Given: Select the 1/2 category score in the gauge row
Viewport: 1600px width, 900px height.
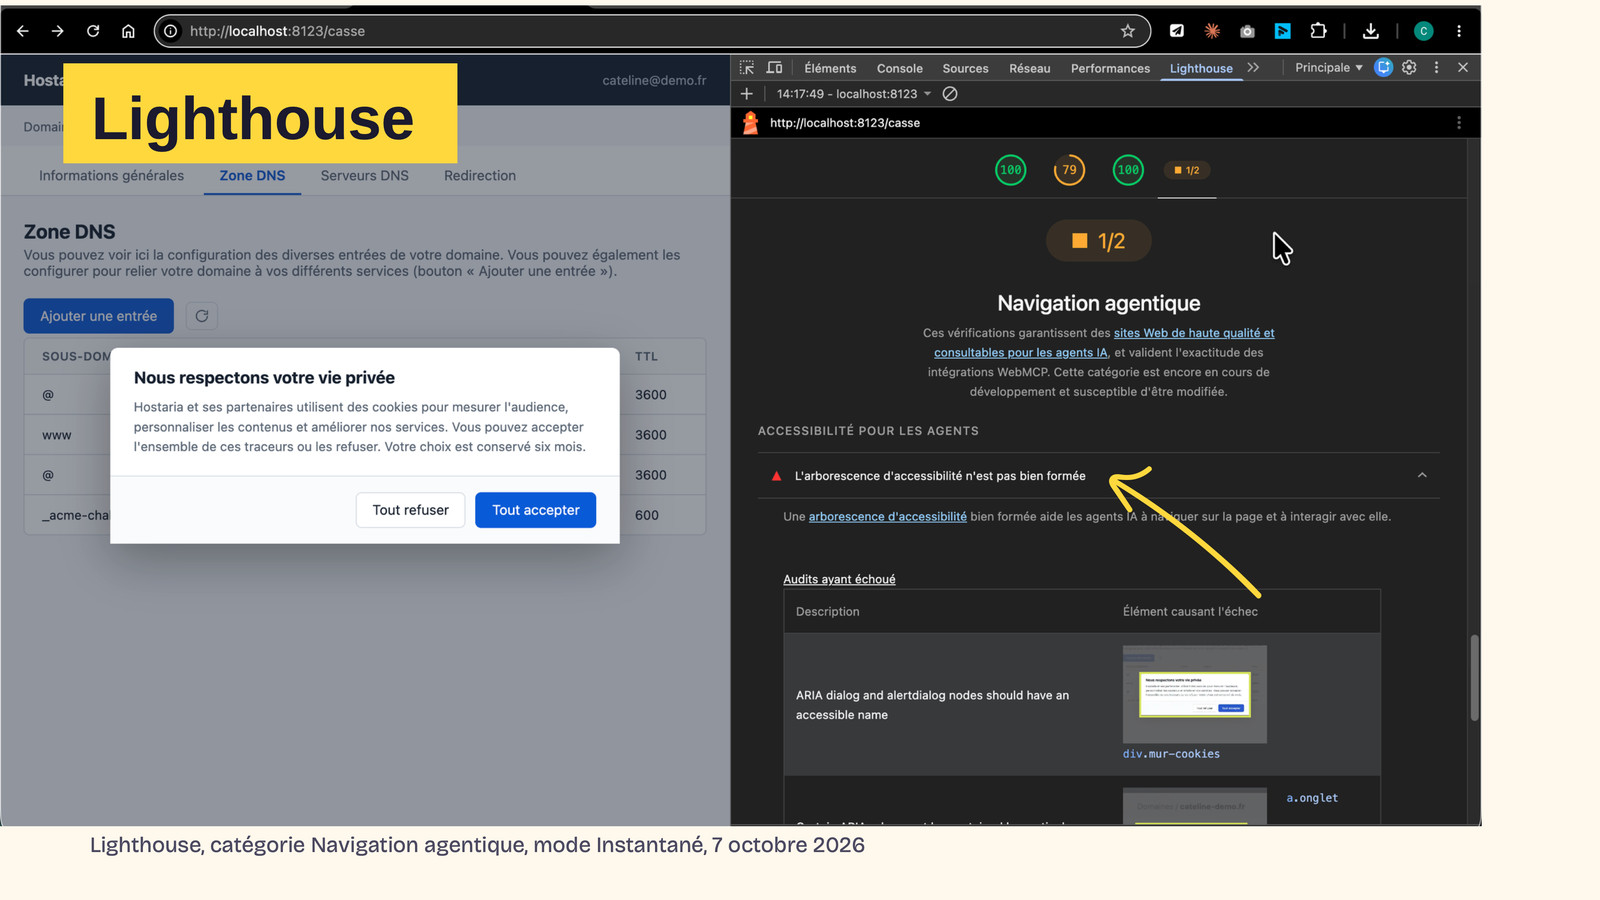Looking at the screenshot, I should (x=1187, y=170).
